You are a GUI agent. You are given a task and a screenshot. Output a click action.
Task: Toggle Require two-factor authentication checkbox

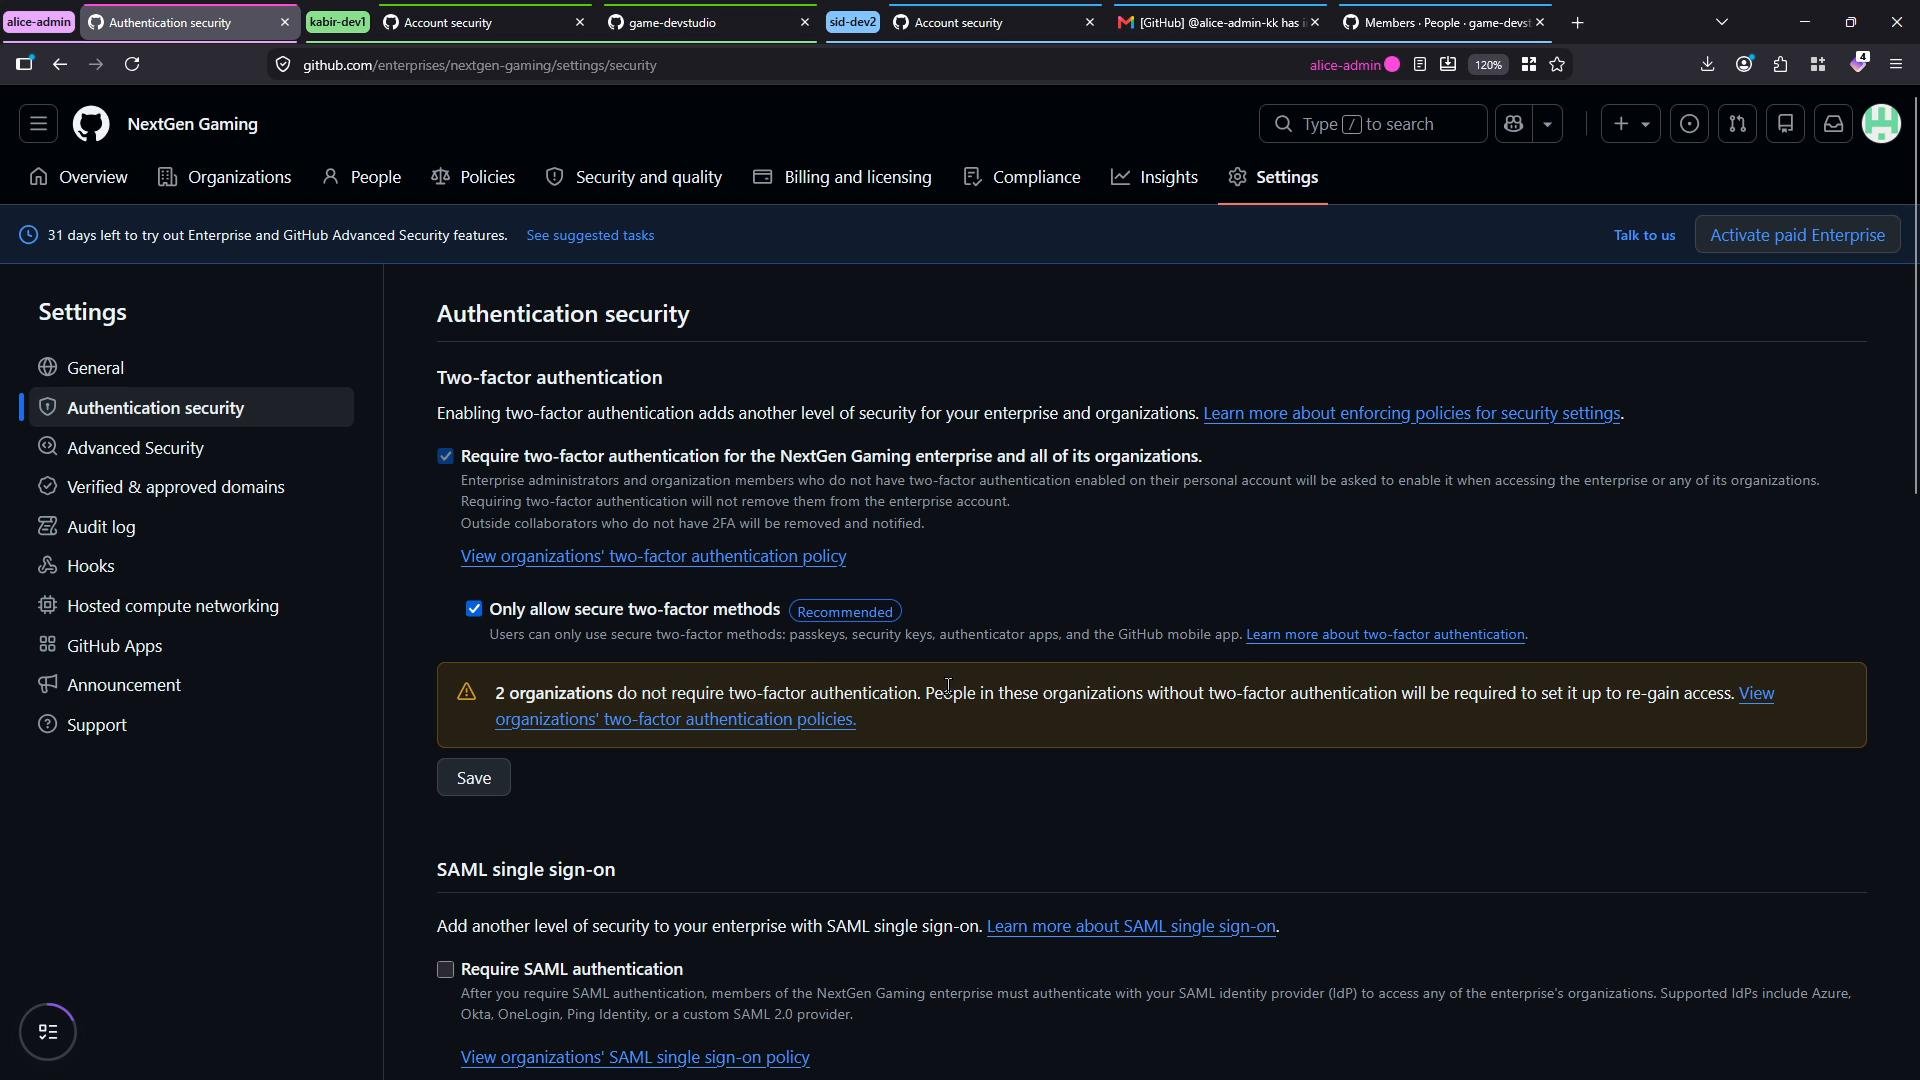[x=446, y=456]
